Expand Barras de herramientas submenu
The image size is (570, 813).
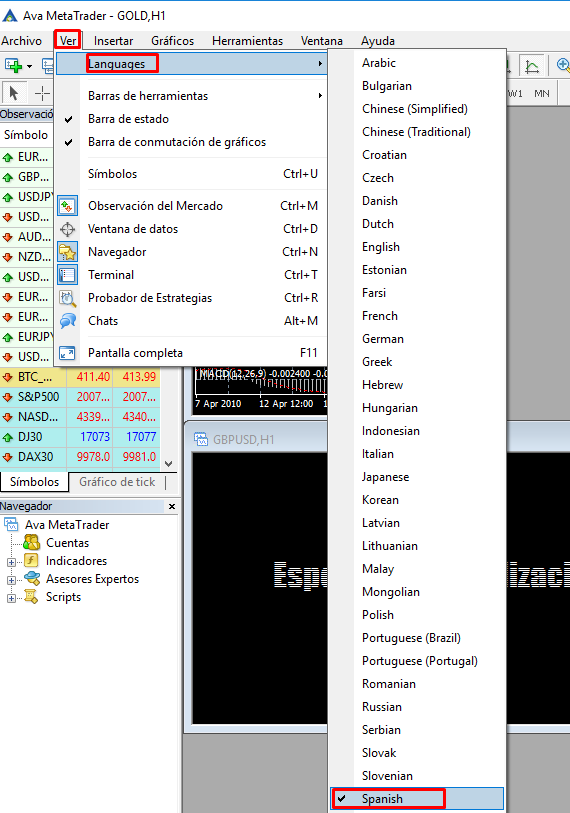point(191,96)
